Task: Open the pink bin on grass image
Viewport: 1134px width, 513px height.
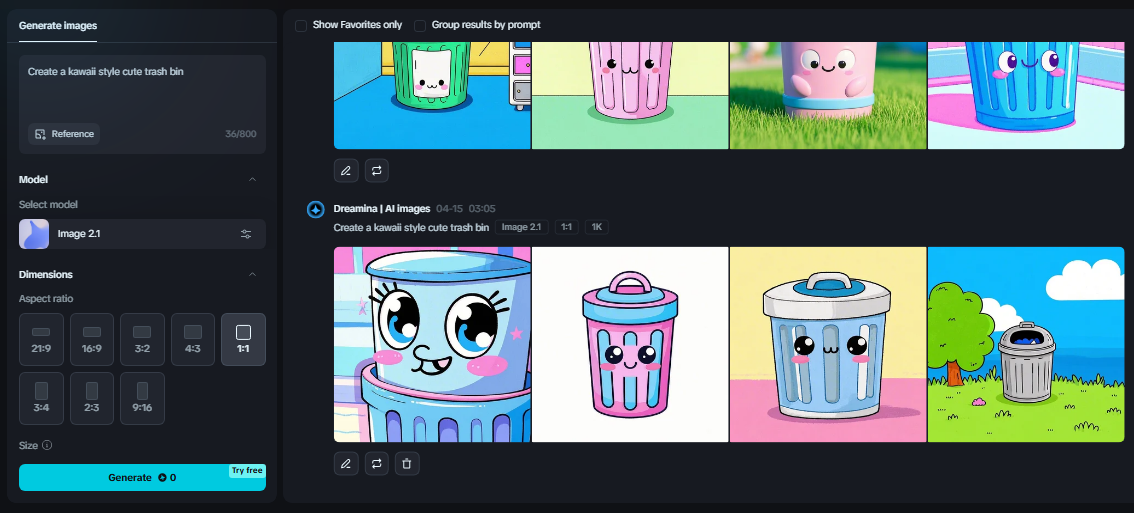Action: [x=828, y=96]
